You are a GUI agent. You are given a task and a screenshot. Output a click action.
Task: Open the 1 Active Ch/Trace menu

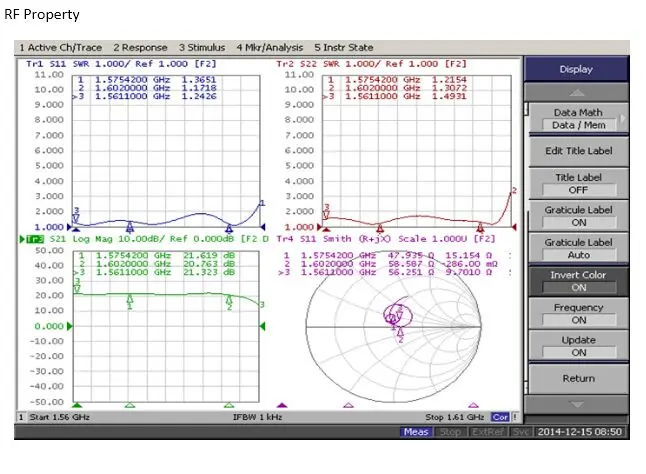point(61,47)
